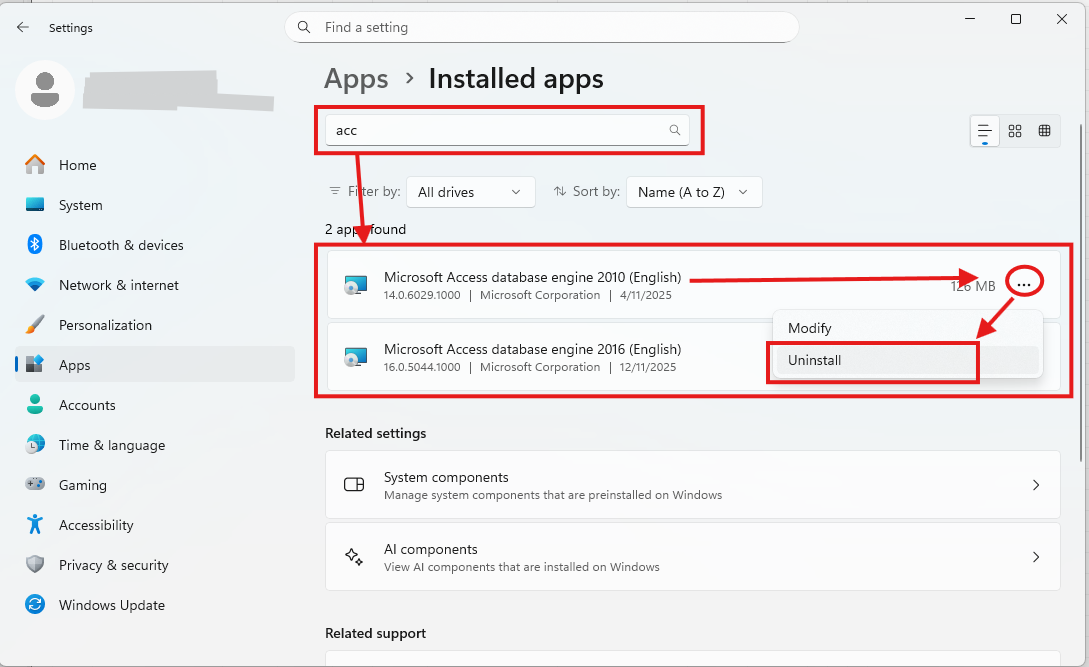Click the app list search field showing acc
This screenshot has width=1089, height=667.
pyautogui.click(x=505, y=130)
